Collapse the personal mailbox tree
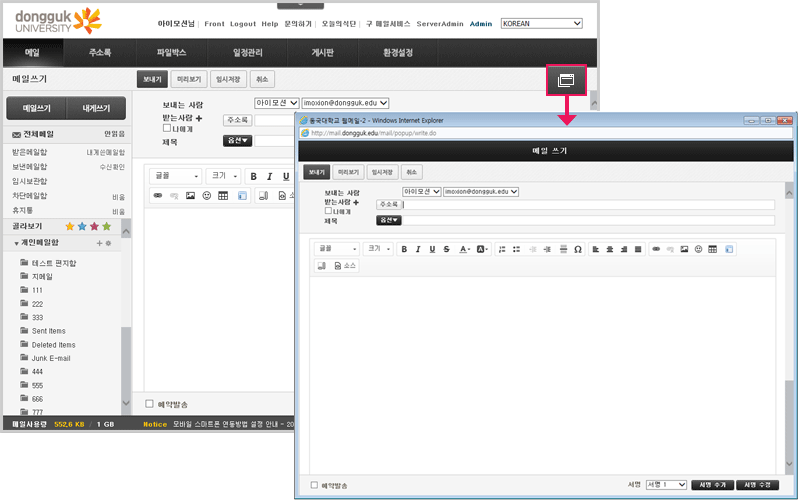 16,243
